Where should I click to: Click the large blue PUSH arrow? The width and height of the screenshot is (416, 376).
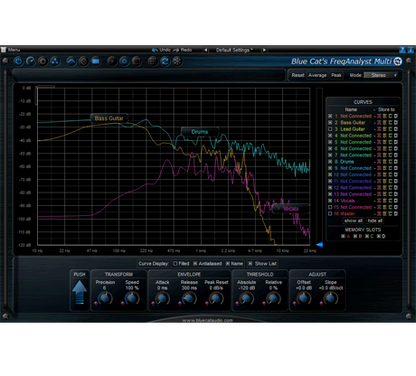pyautogui.click(x=79, y=292)
